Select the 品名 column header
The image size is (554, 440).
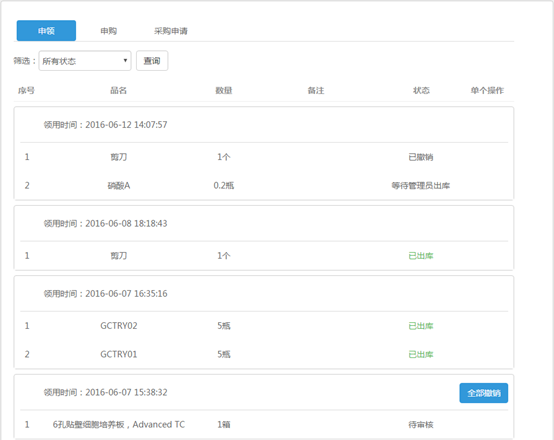(x=118, y=90)
